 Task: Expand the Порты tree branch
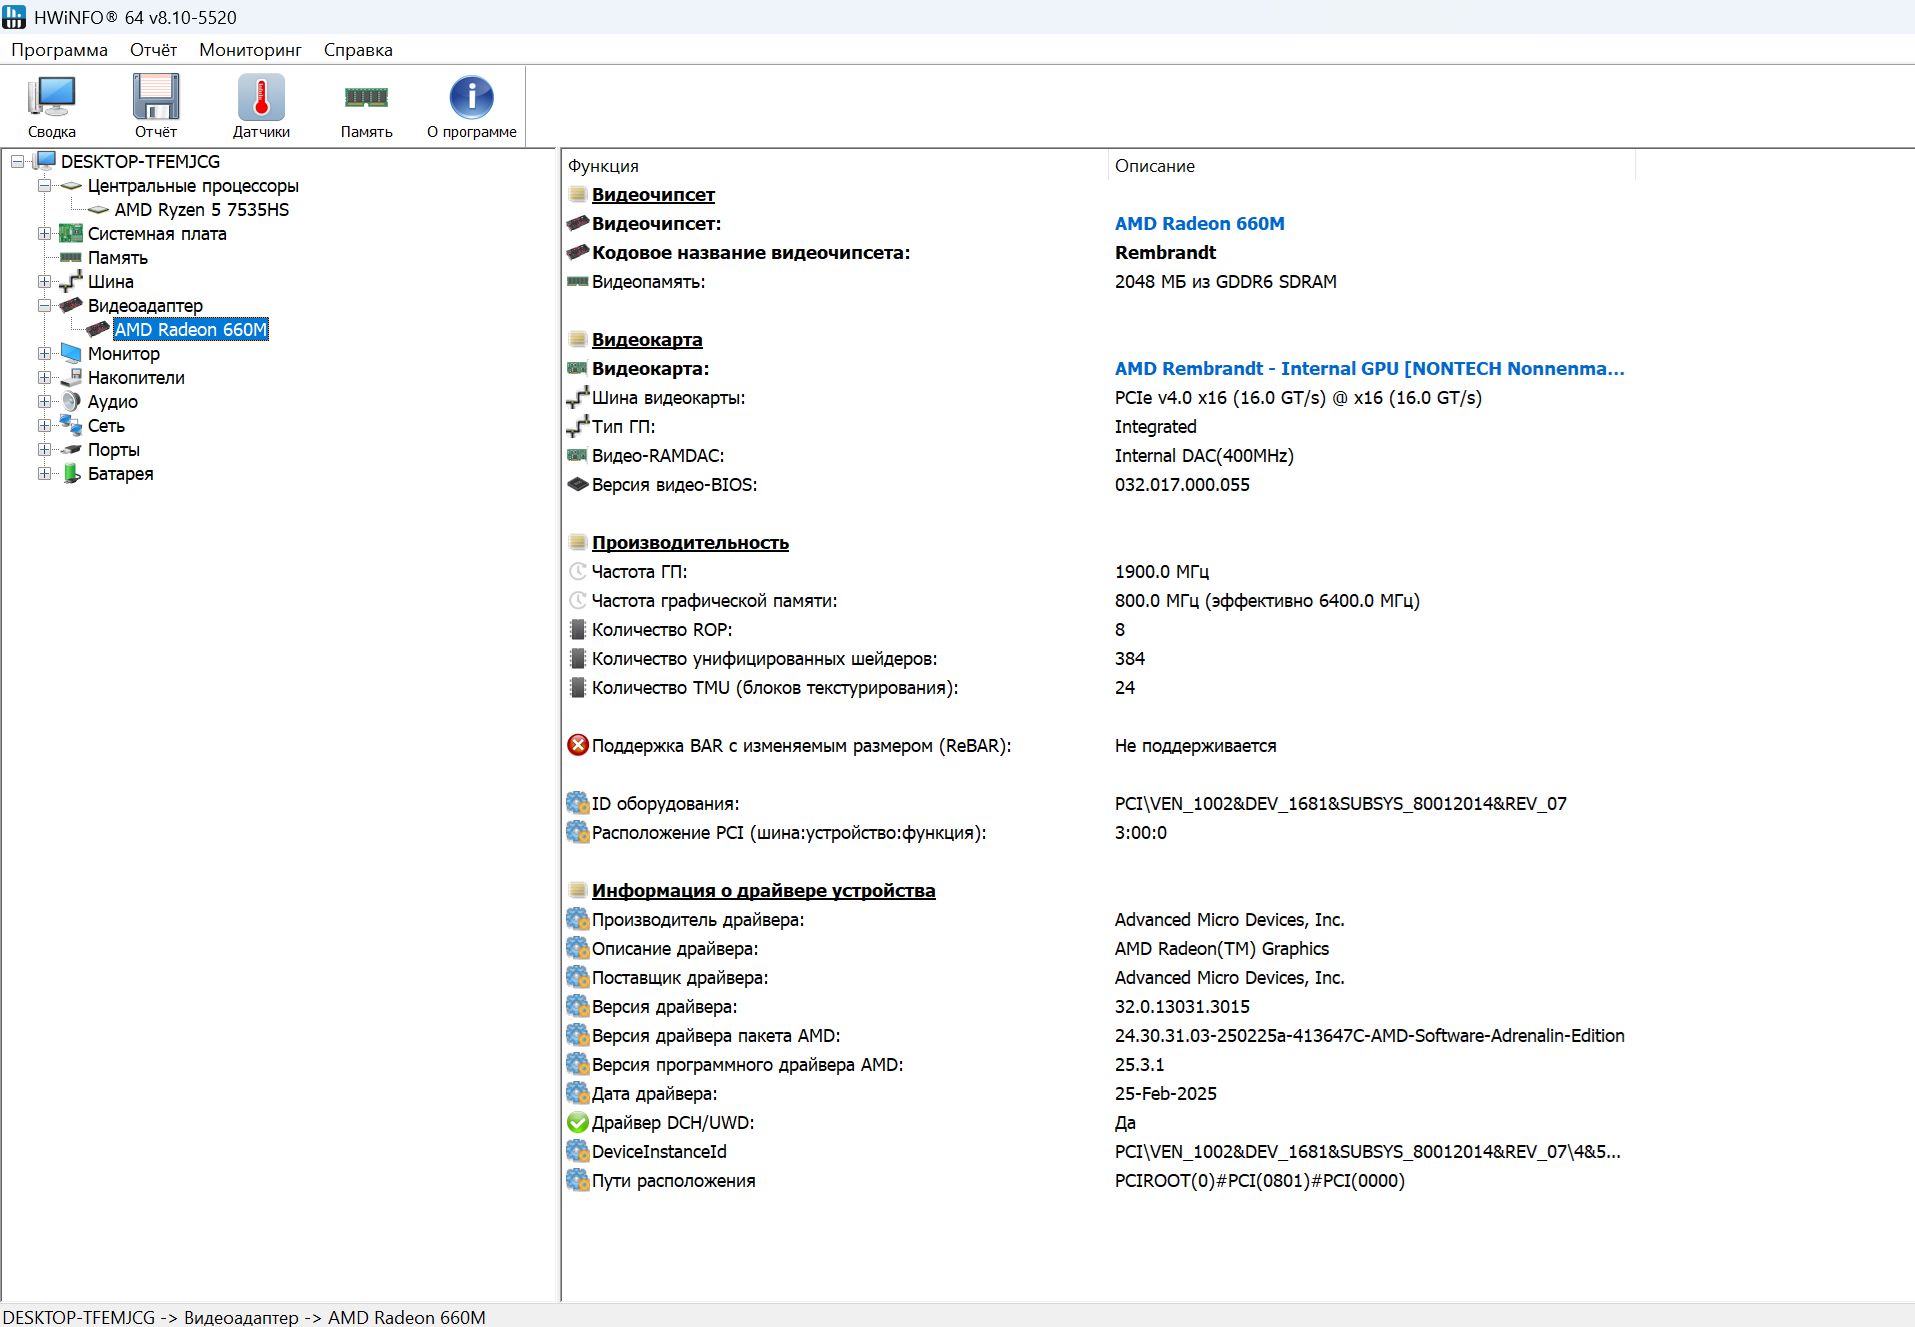(45, 449)
